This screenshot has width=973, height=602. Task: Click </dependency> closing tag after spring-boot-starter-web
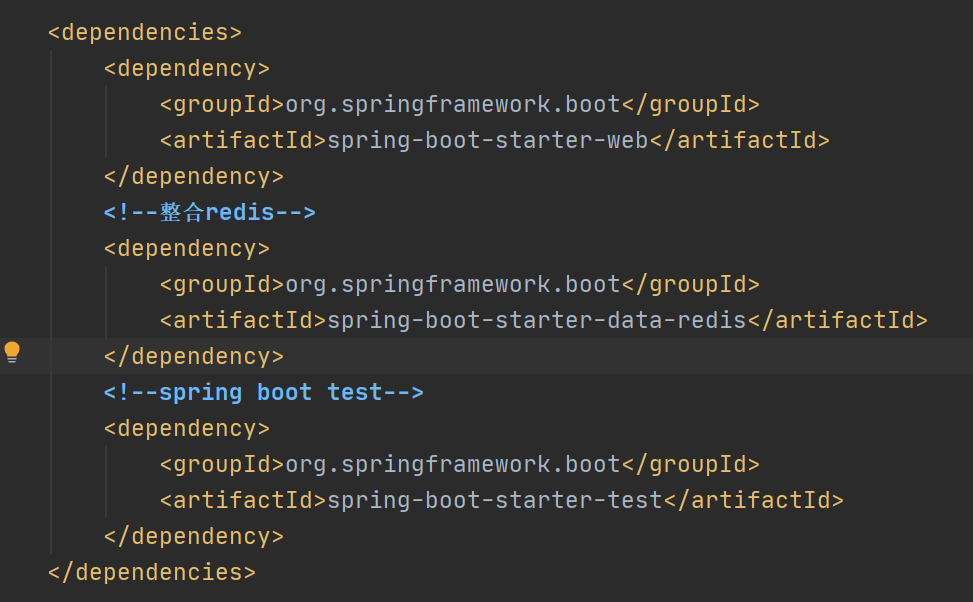(194, 176)
